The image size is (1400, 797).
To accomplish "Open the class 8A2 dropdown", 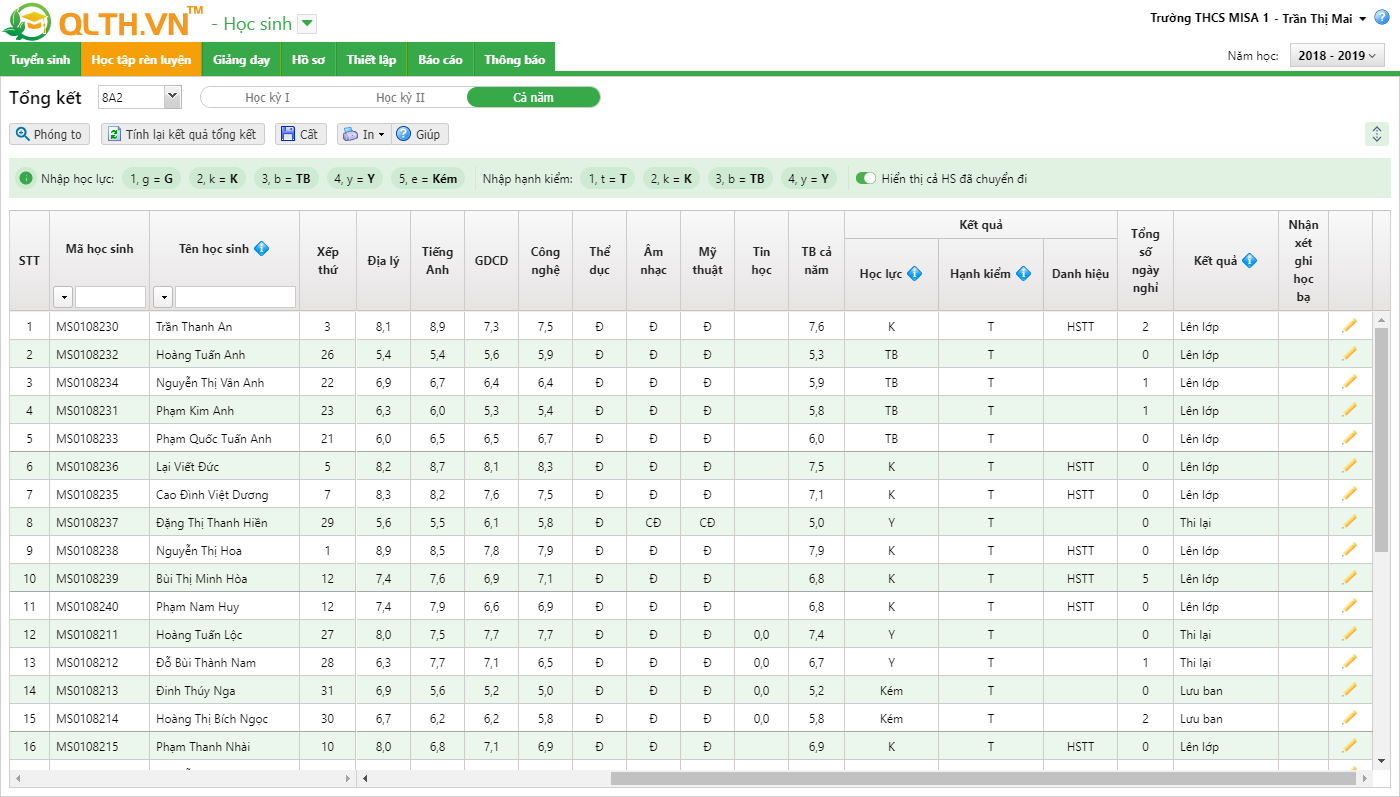I will click(x=172, y=97).
